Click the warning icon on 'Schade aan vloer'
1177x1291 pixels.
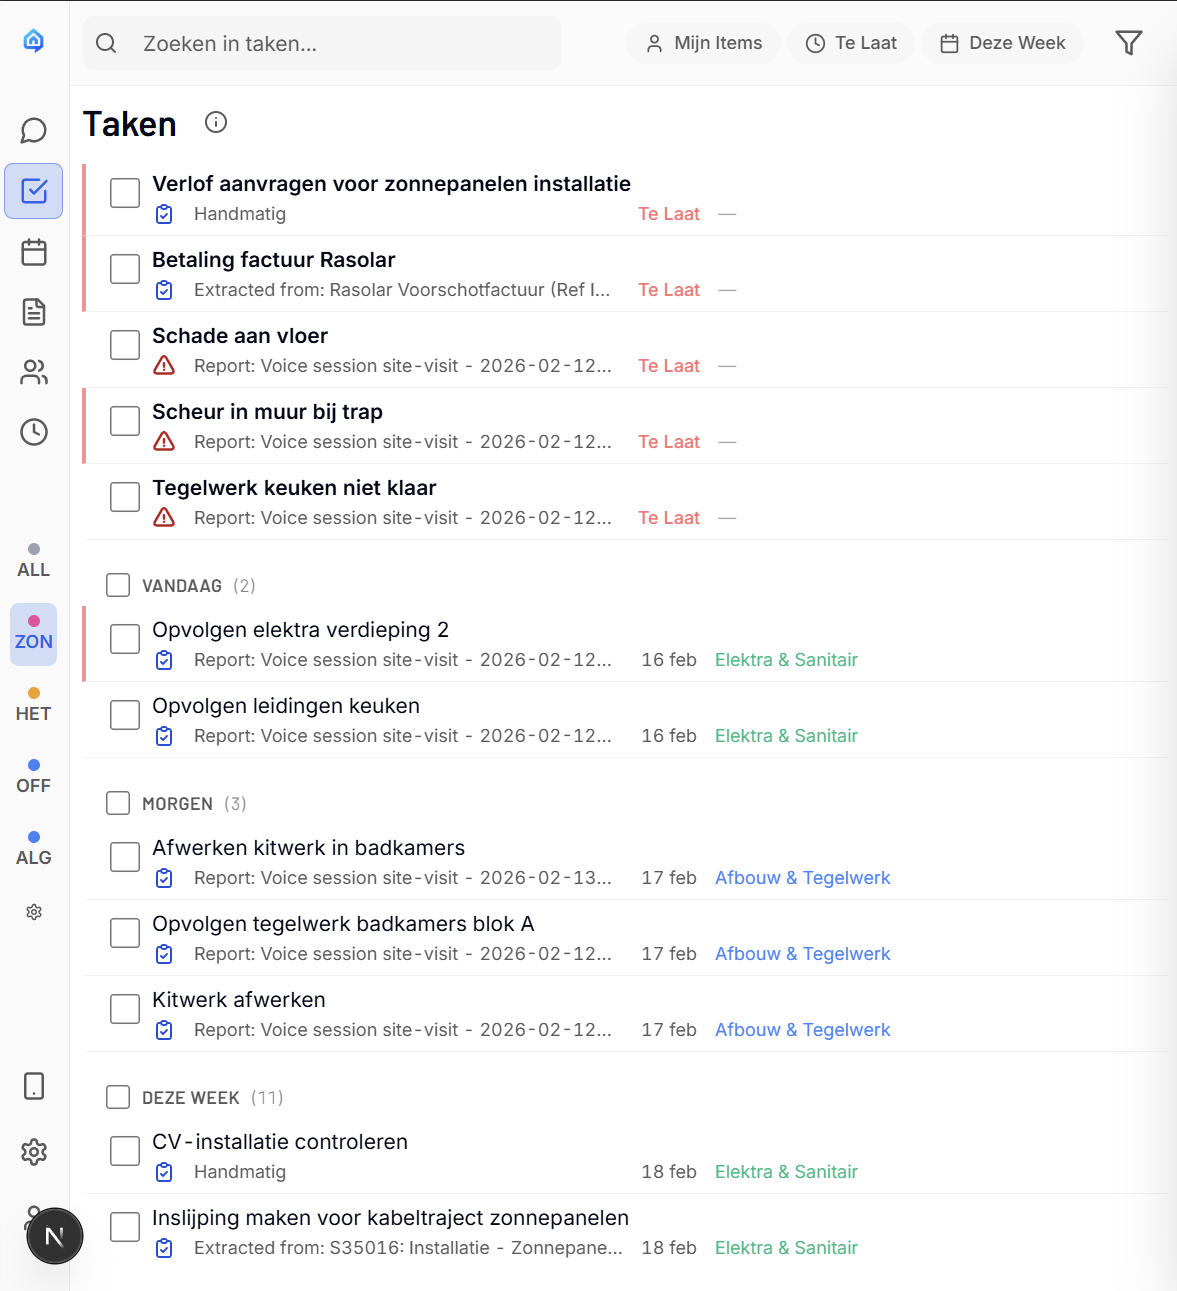point(164,367)
